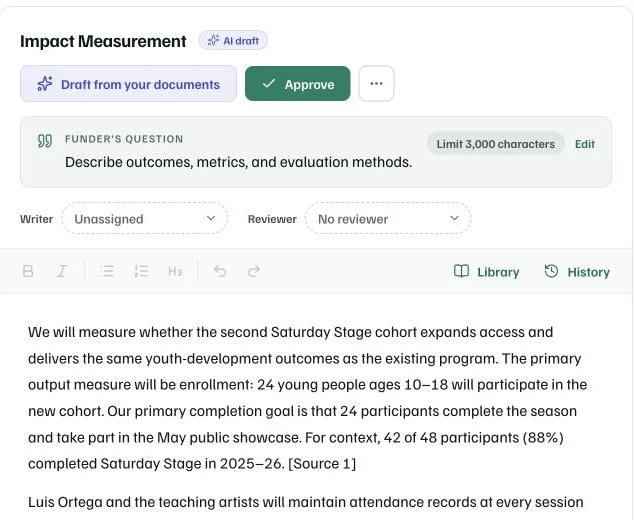Viewport: 634px width, 520px height.
Task: Open the History panel
Action: pyautogui.click(x=577, y=272)
